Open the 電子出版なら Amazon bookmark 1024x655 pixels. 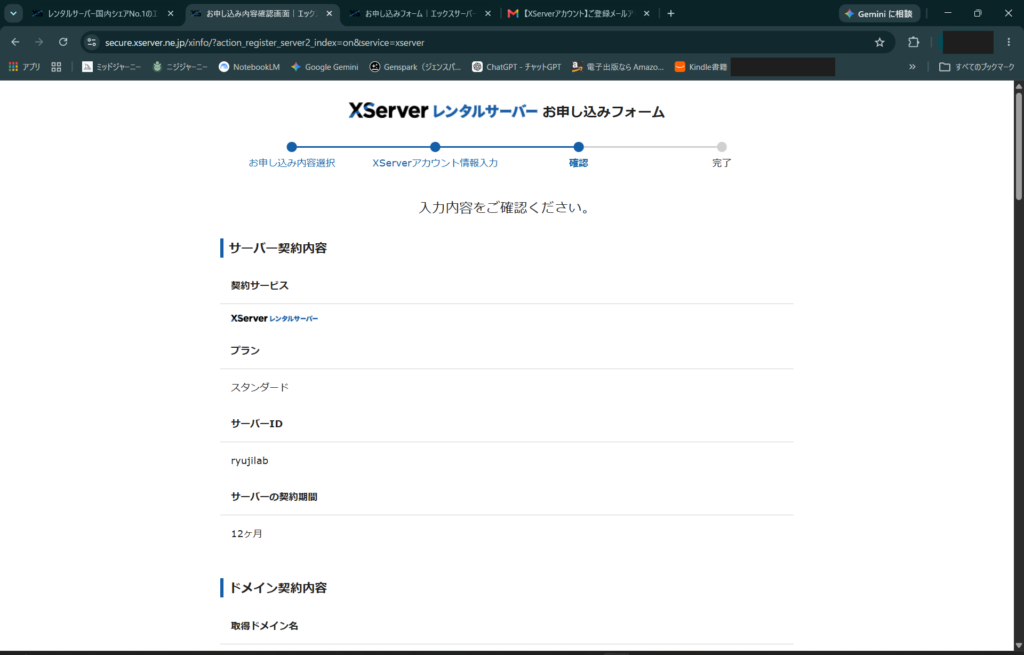coord(618,67)
